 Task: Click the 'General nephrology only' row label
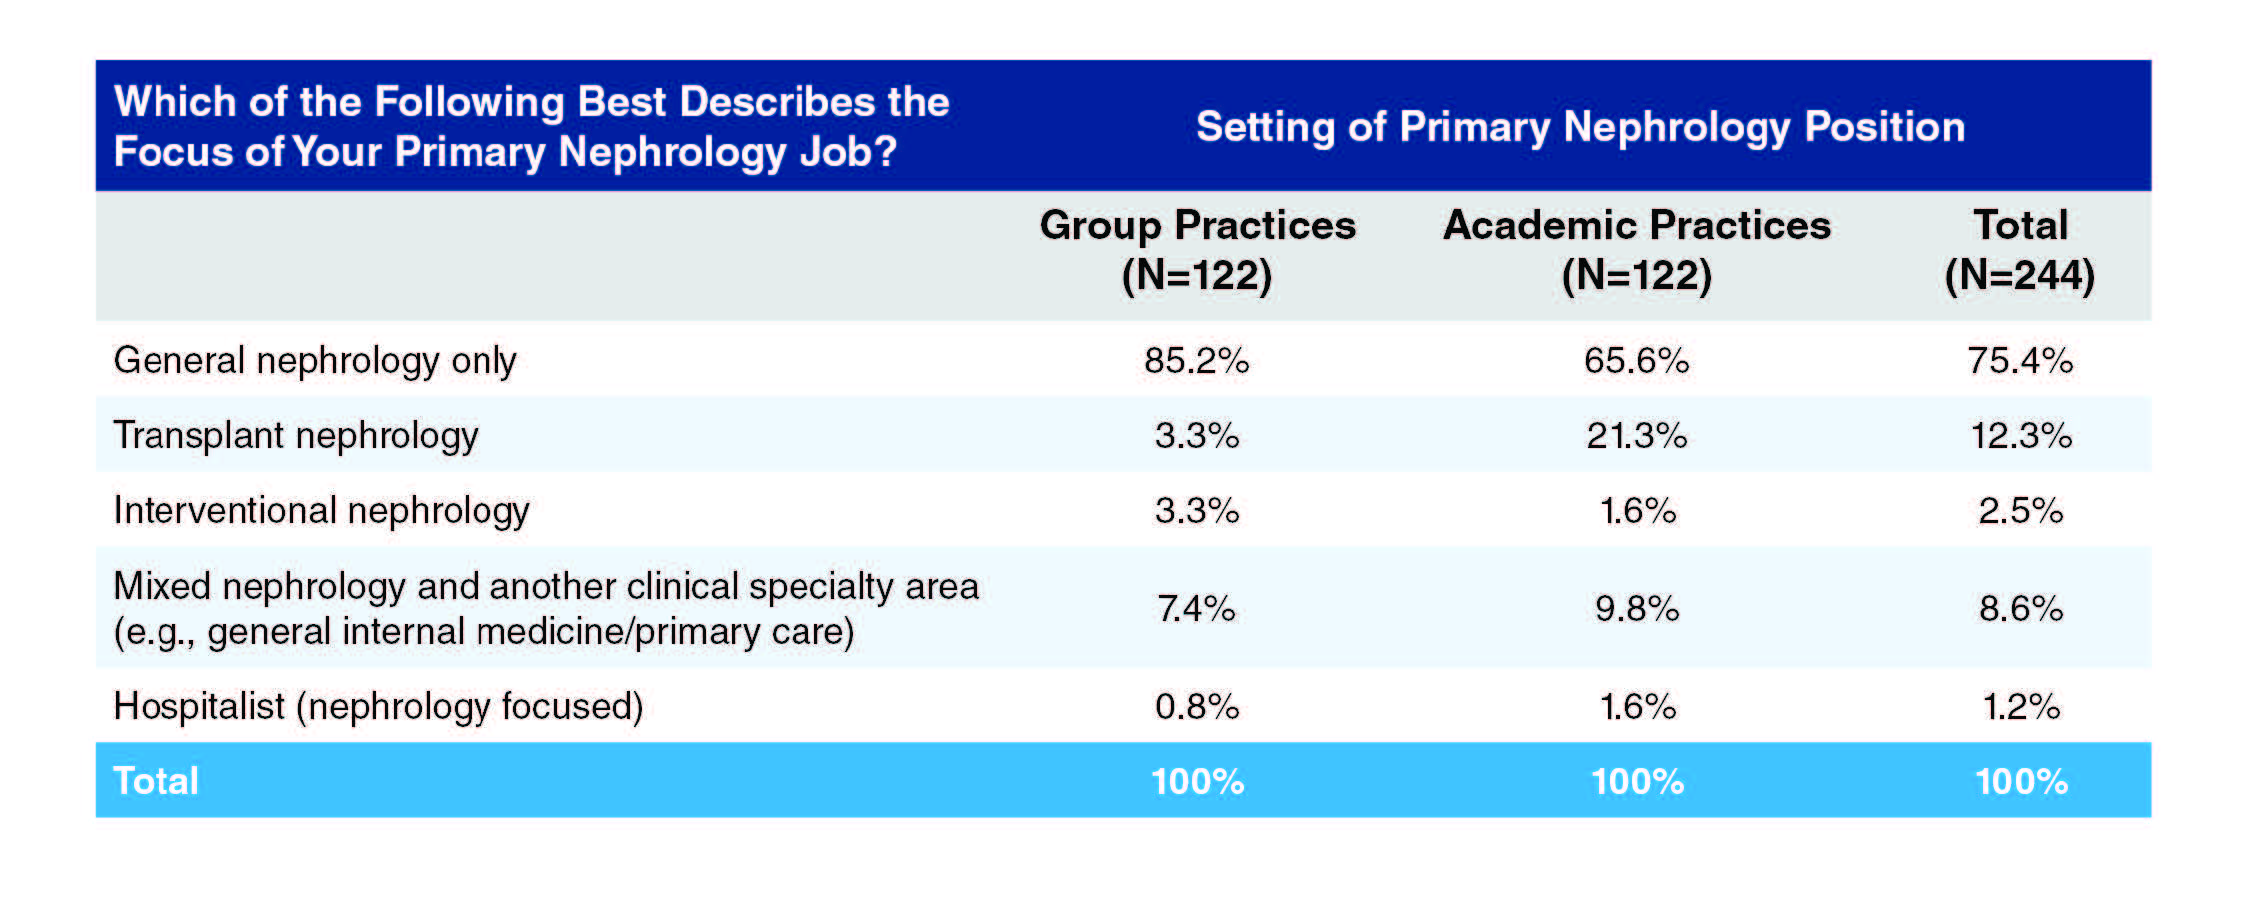315,360
